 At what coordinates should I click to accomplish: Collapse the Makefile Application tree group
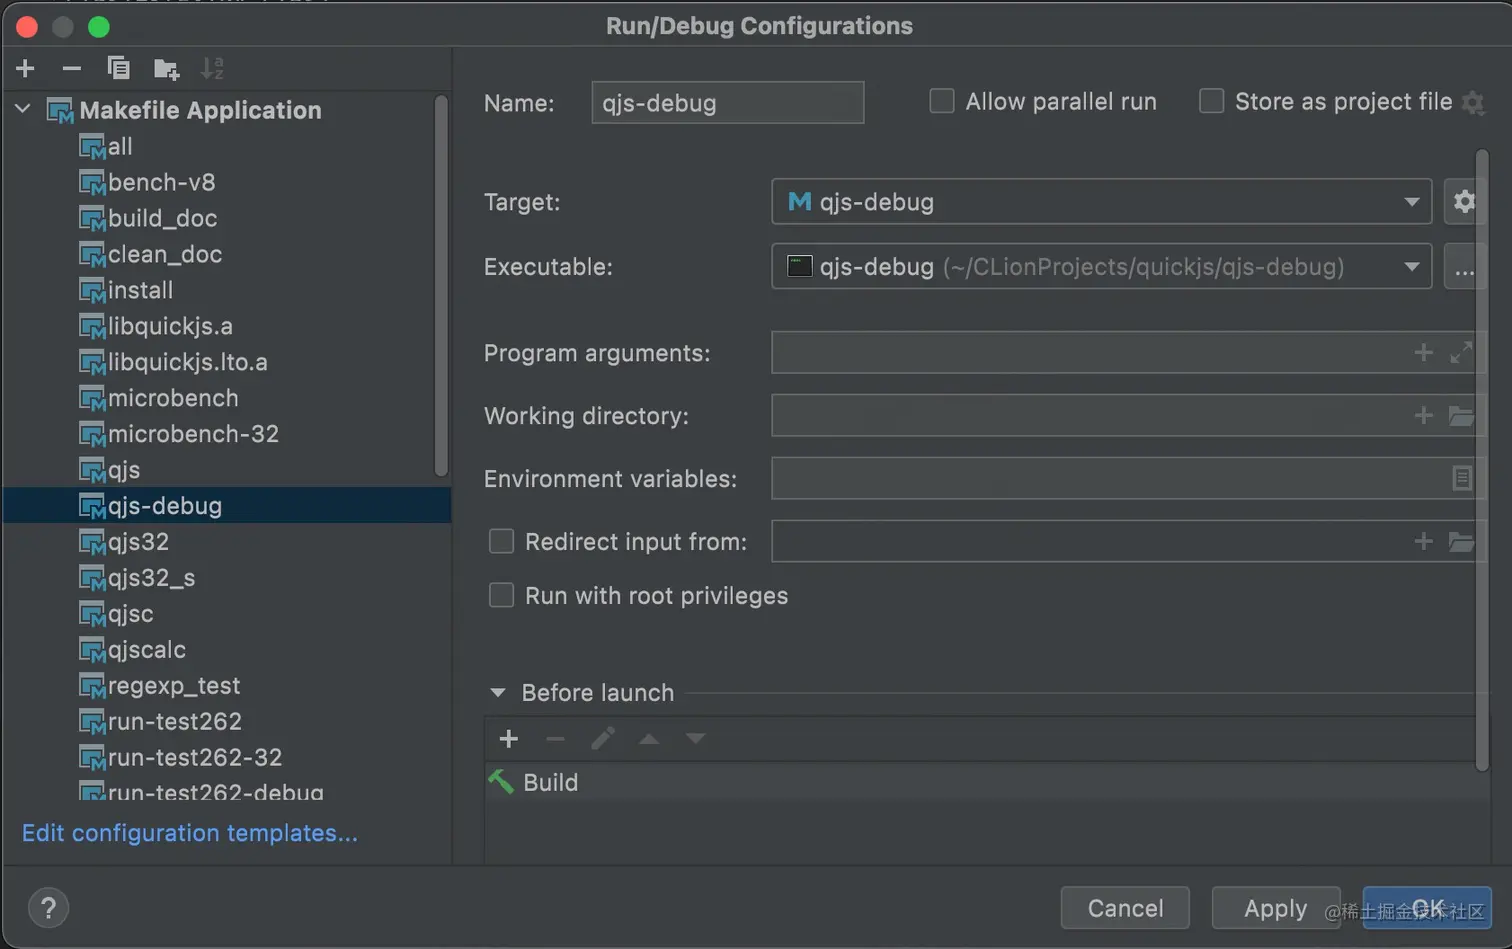[x=23, y=109]
